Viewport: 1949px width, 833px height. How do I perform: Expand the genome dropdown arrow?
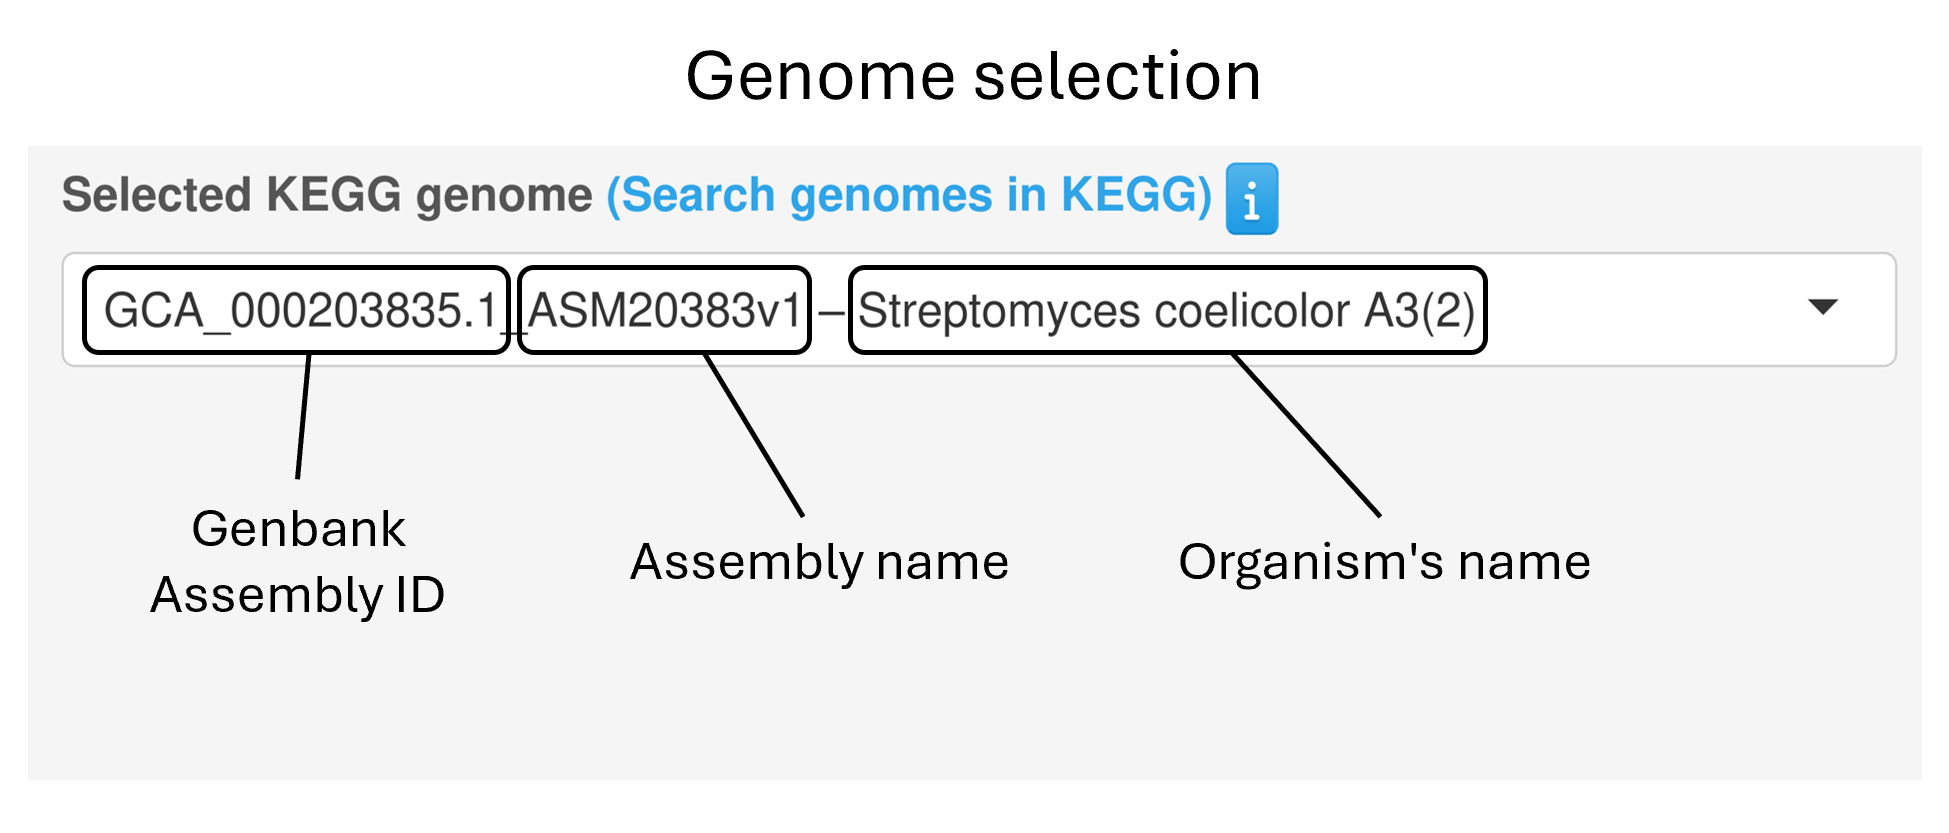coord(1823,307)
